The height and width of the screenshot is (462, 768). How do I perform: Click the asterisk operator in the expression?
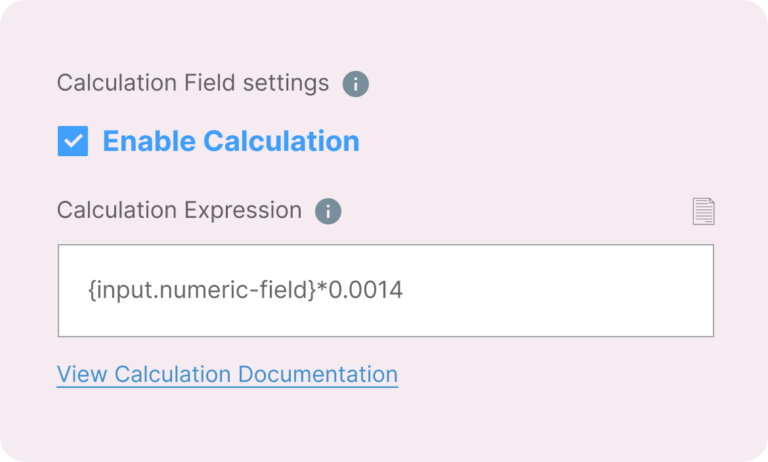pos(322,289)
